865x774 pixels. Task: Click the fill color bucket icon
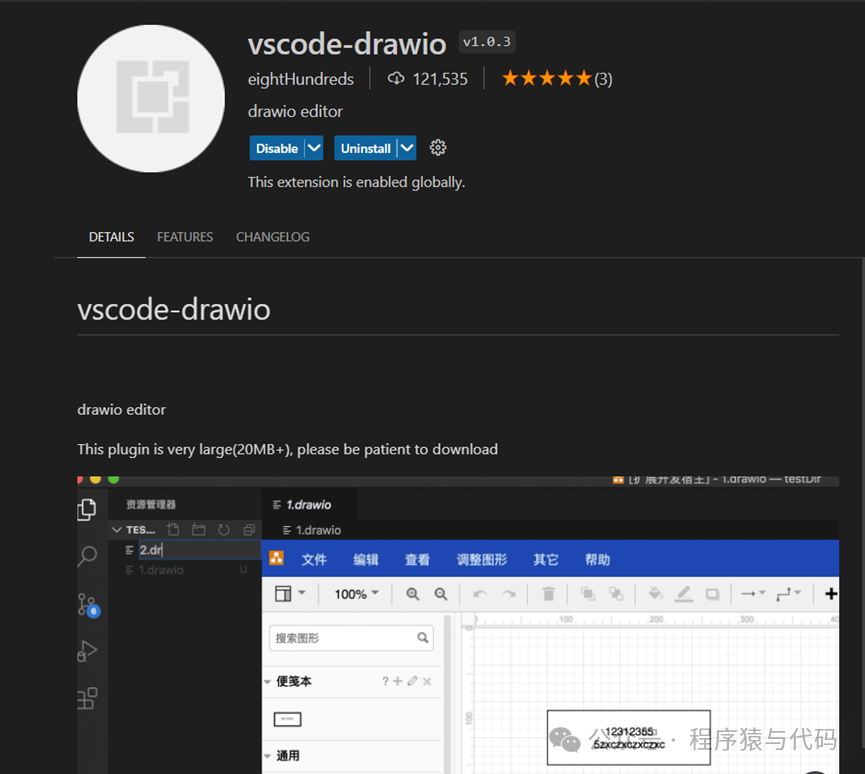(x=655, y=594)
